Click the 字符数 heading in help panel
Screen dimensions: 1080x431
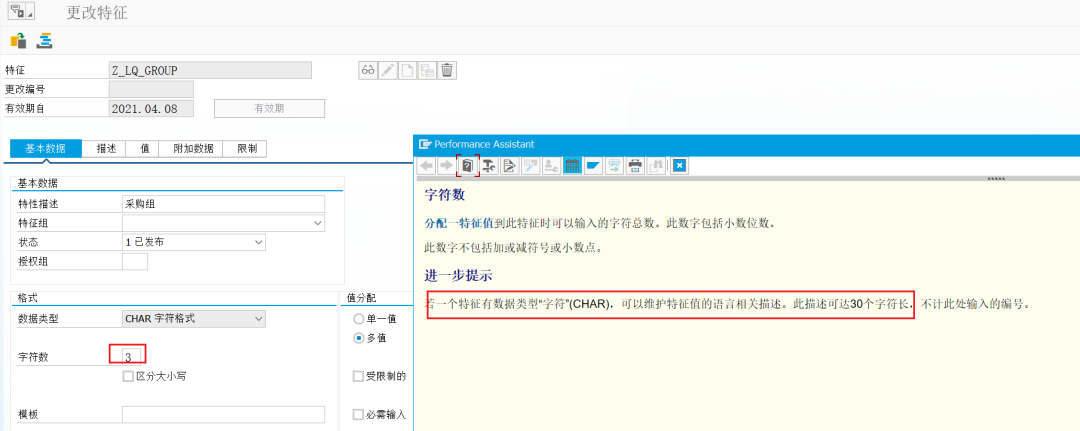(x=445, y=195)
